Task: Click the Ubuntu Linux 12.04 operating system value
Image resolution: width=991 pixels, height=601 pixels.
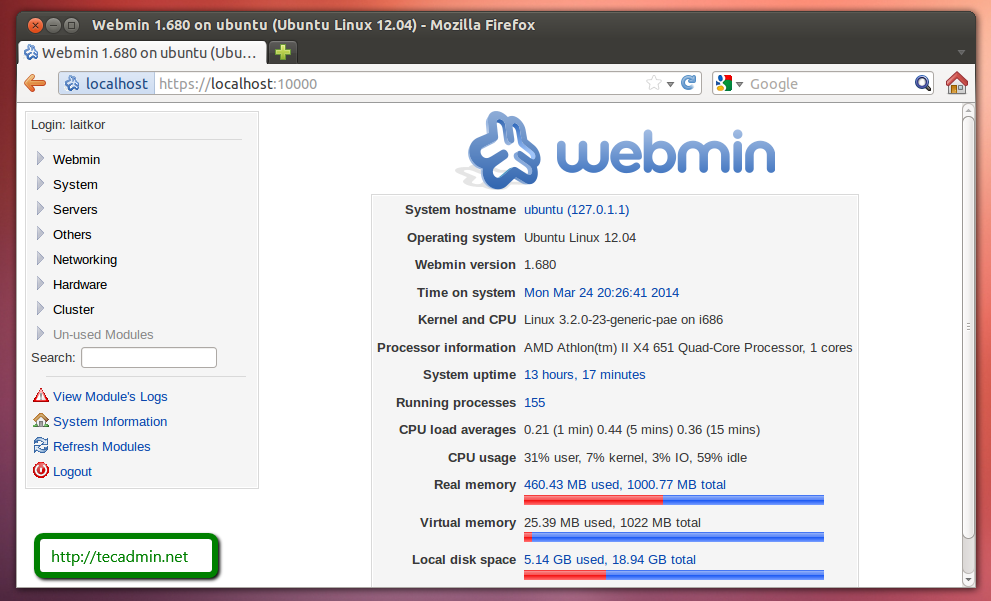Action: point(580,238)
